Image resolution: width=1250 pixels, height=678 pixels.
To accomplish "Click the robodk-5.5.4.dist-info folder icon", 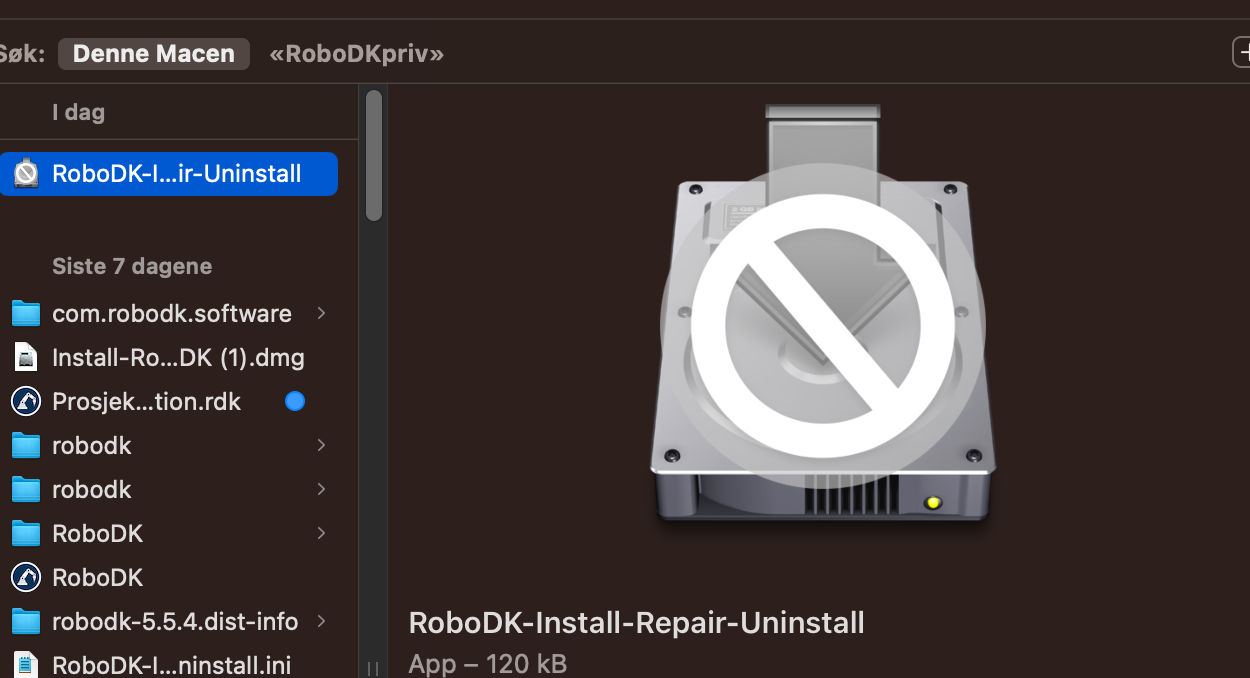I will point(26,622).
